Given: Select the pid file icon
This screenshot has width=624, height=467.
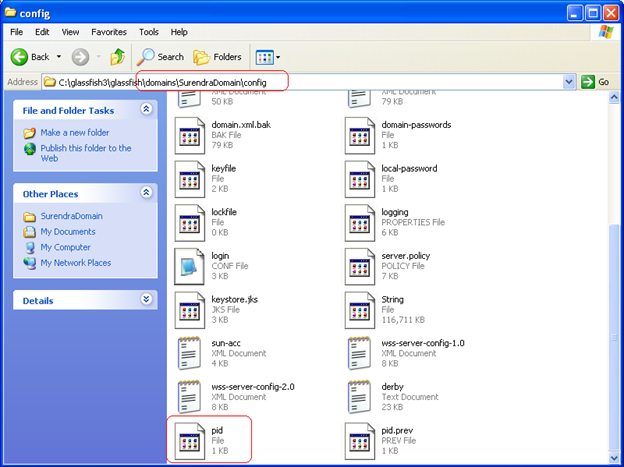Looking at the screenshot, I should (189, 441).
